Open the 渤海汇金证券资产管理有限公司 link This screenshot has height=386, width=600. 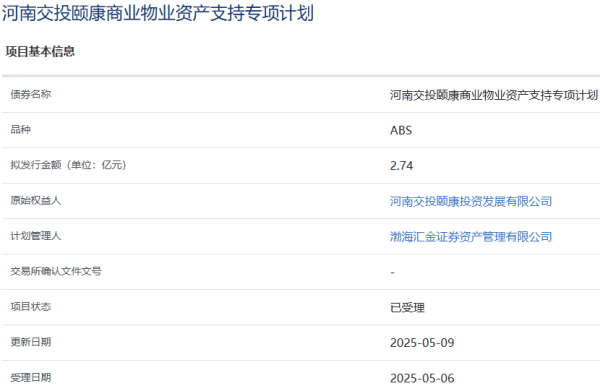pyautogui.click(x=471, y=237)
